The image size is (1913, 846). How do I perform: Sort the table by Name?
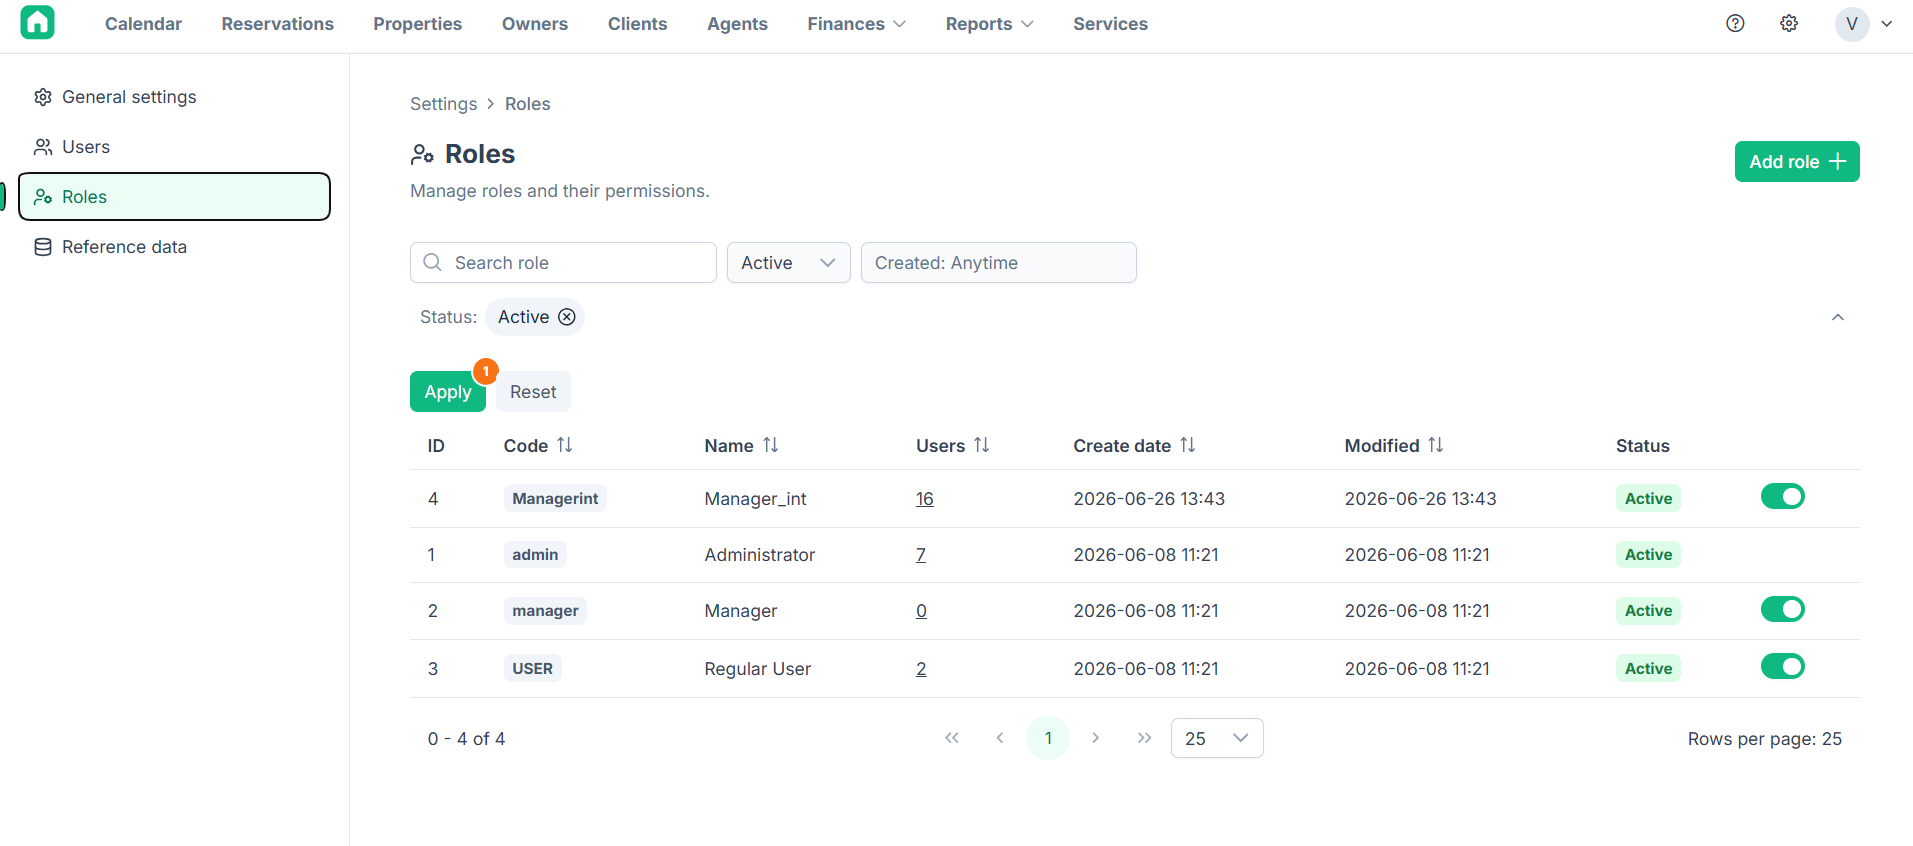771,445
